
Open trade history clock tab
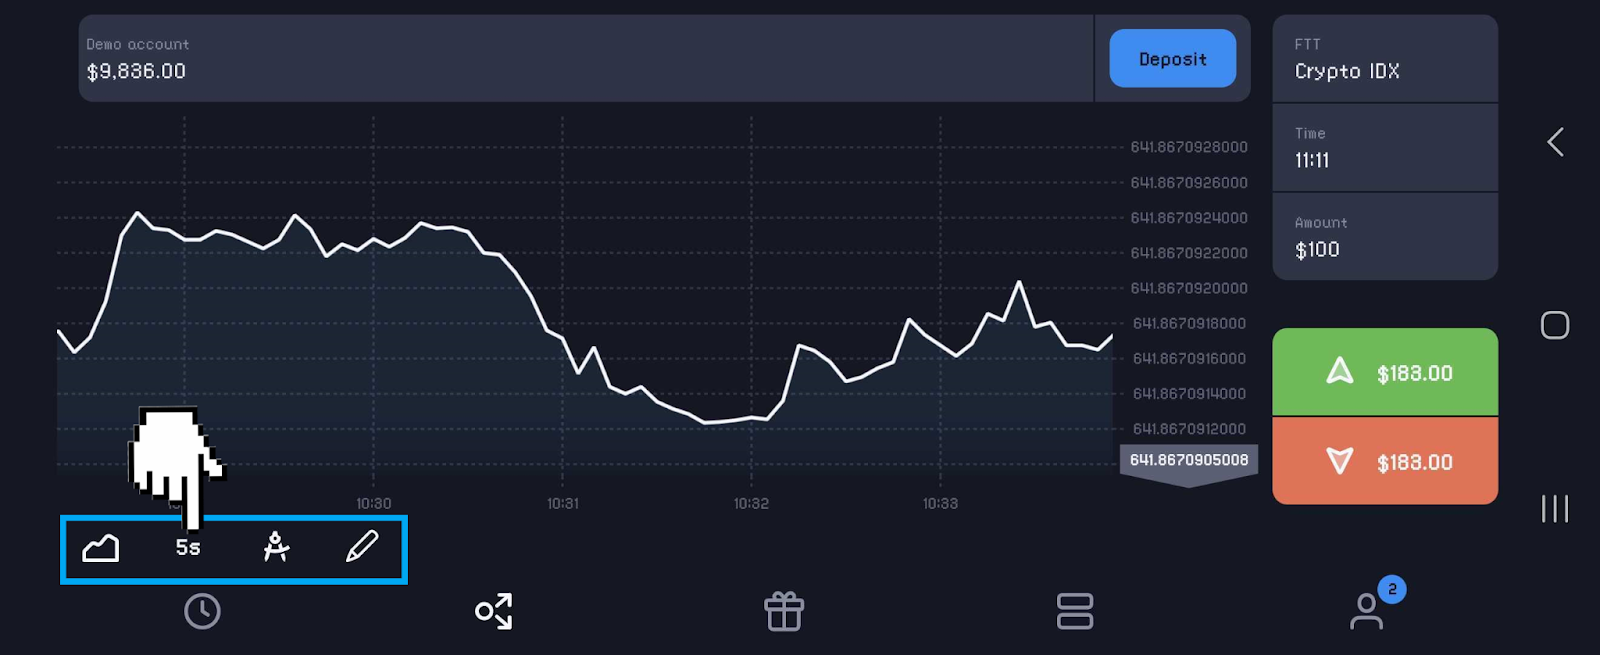(202, 611)
